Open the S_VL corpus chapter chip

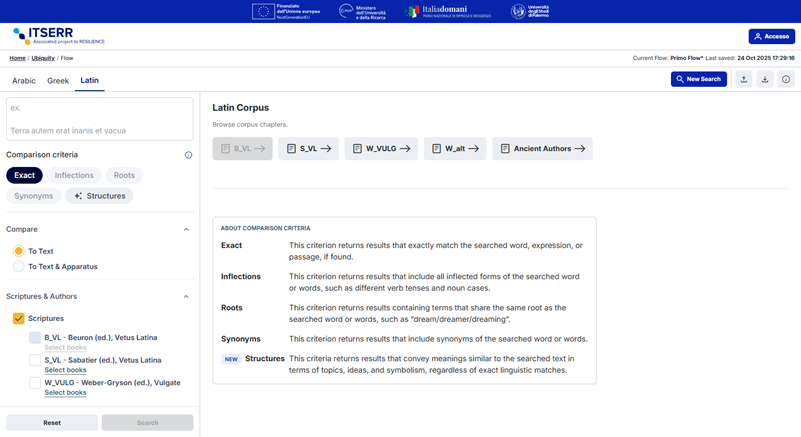(308, 149)
